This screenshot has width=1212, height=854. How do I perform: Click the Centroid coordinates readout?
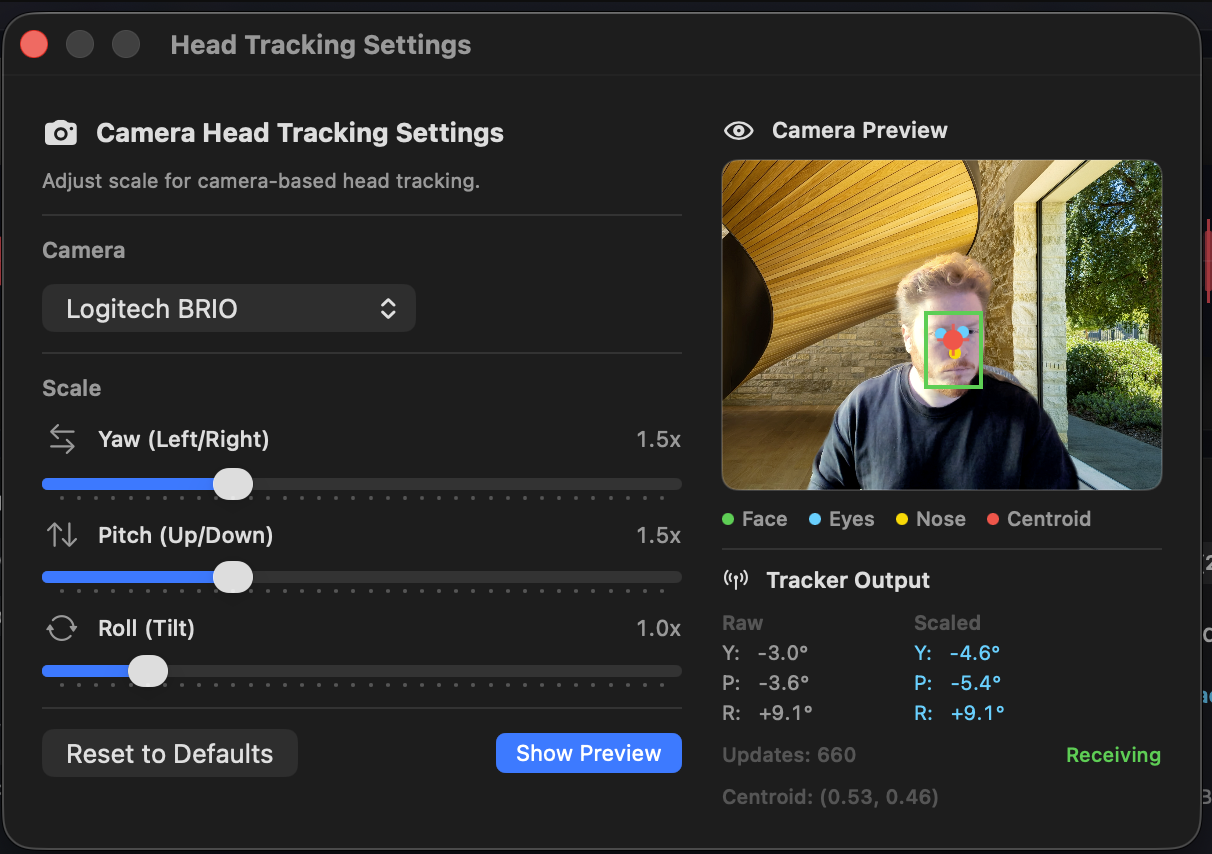pyautogui.click(x=830, y=797)
